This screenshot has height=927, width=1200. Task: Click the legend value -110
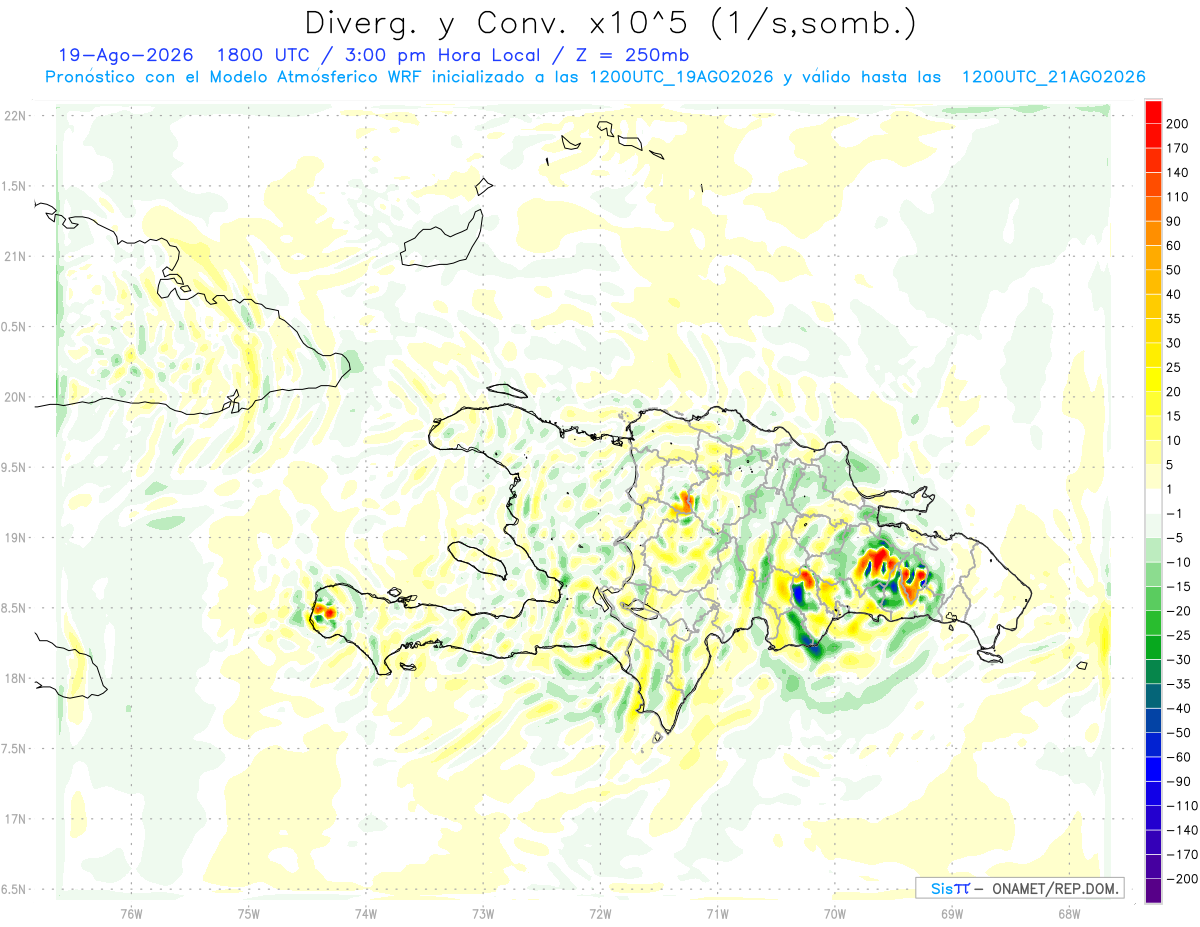tap(1180, 806)
